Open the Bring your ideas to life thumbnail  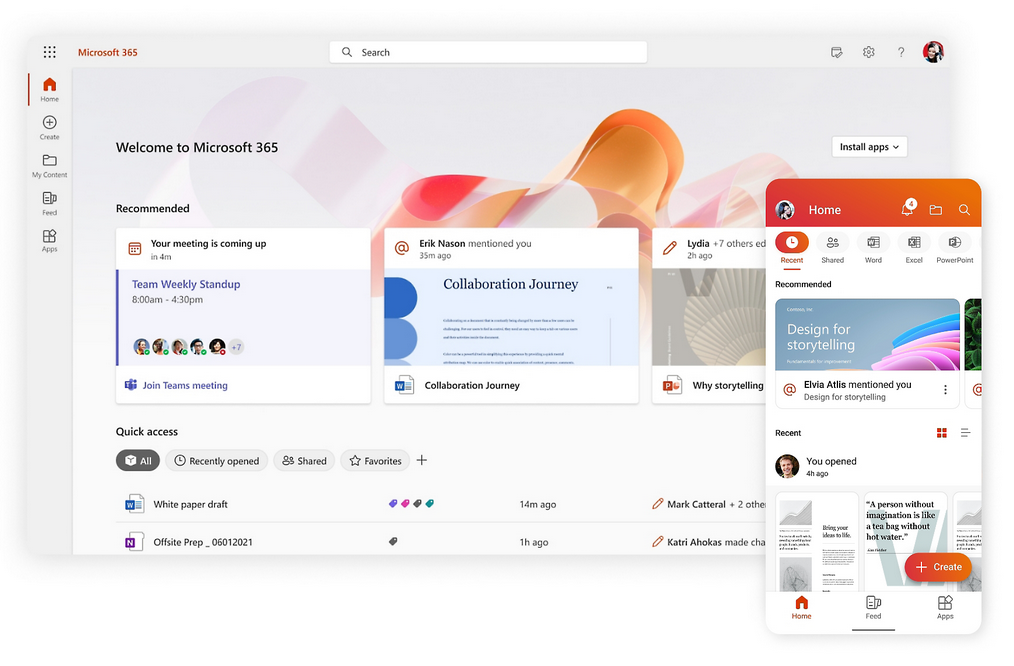pos(817,542)
